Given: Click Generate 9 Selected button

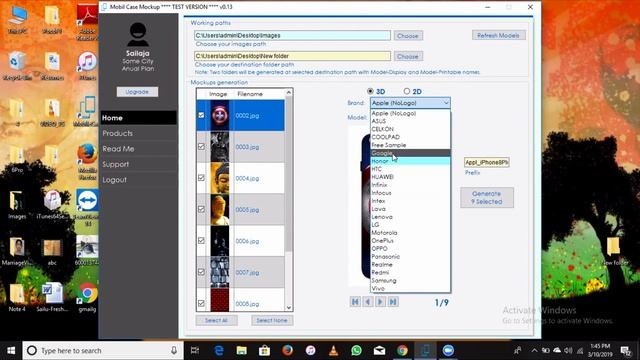Looking at the screenshot, I should point(487,198).
